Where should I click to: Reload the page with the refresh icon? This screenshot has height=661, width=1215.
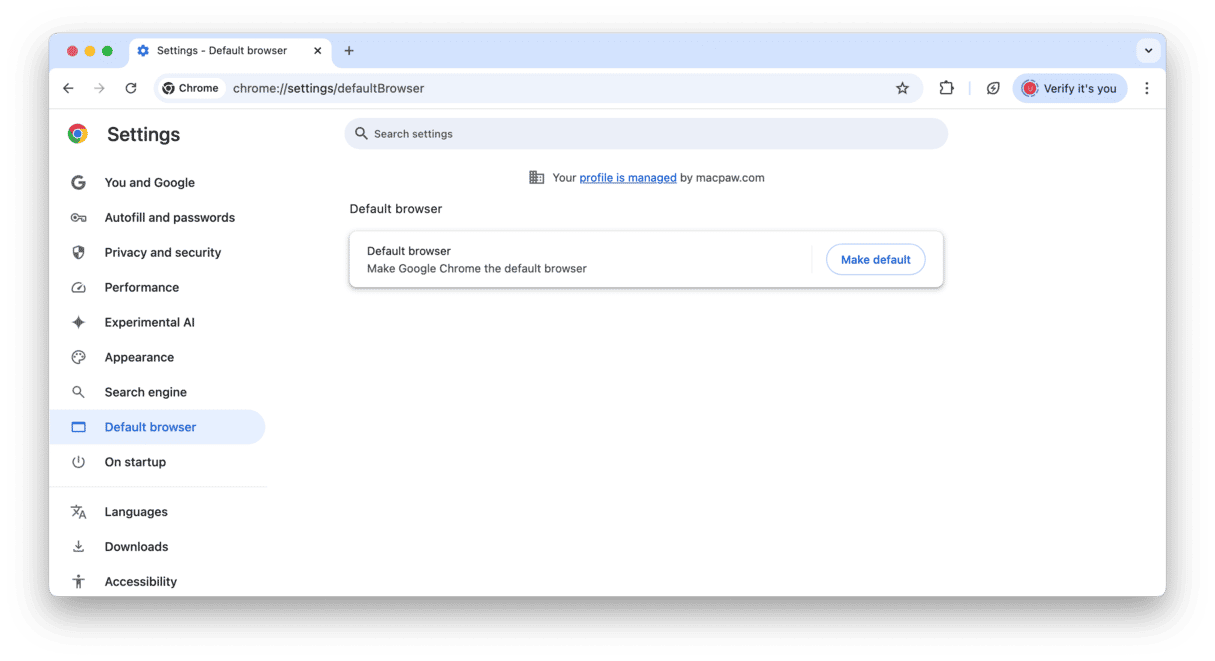tap(130, 88)
